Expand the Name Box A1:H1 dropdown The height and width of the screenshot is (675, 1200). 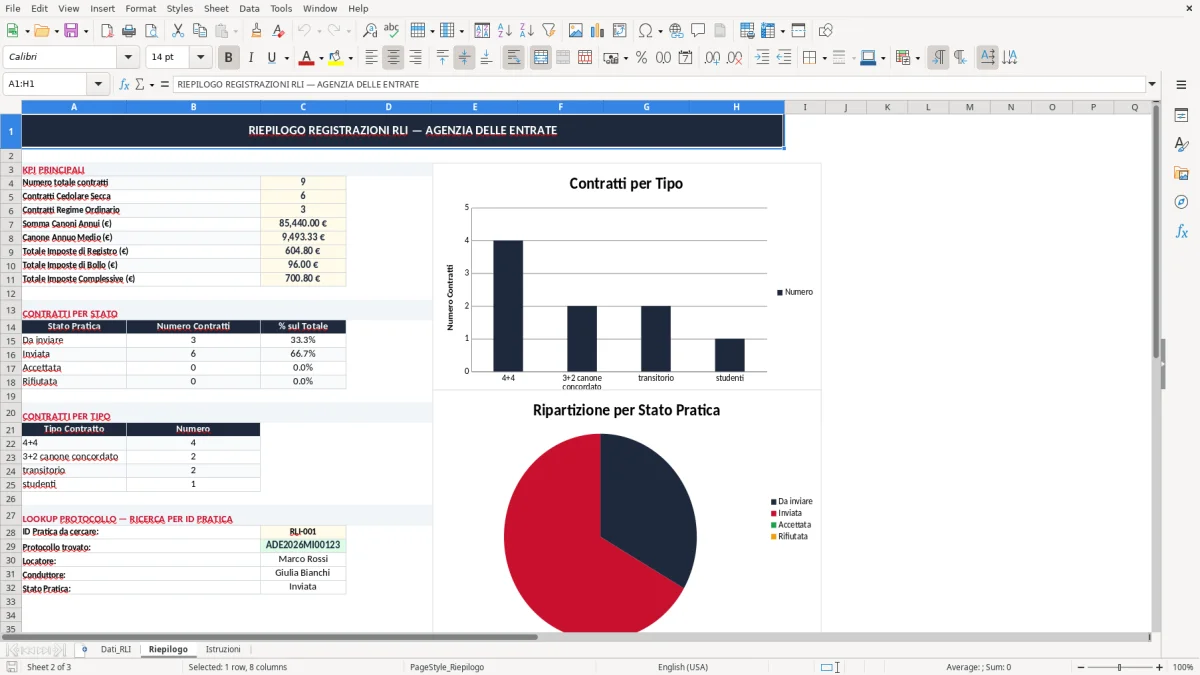[x=98, y=84]
